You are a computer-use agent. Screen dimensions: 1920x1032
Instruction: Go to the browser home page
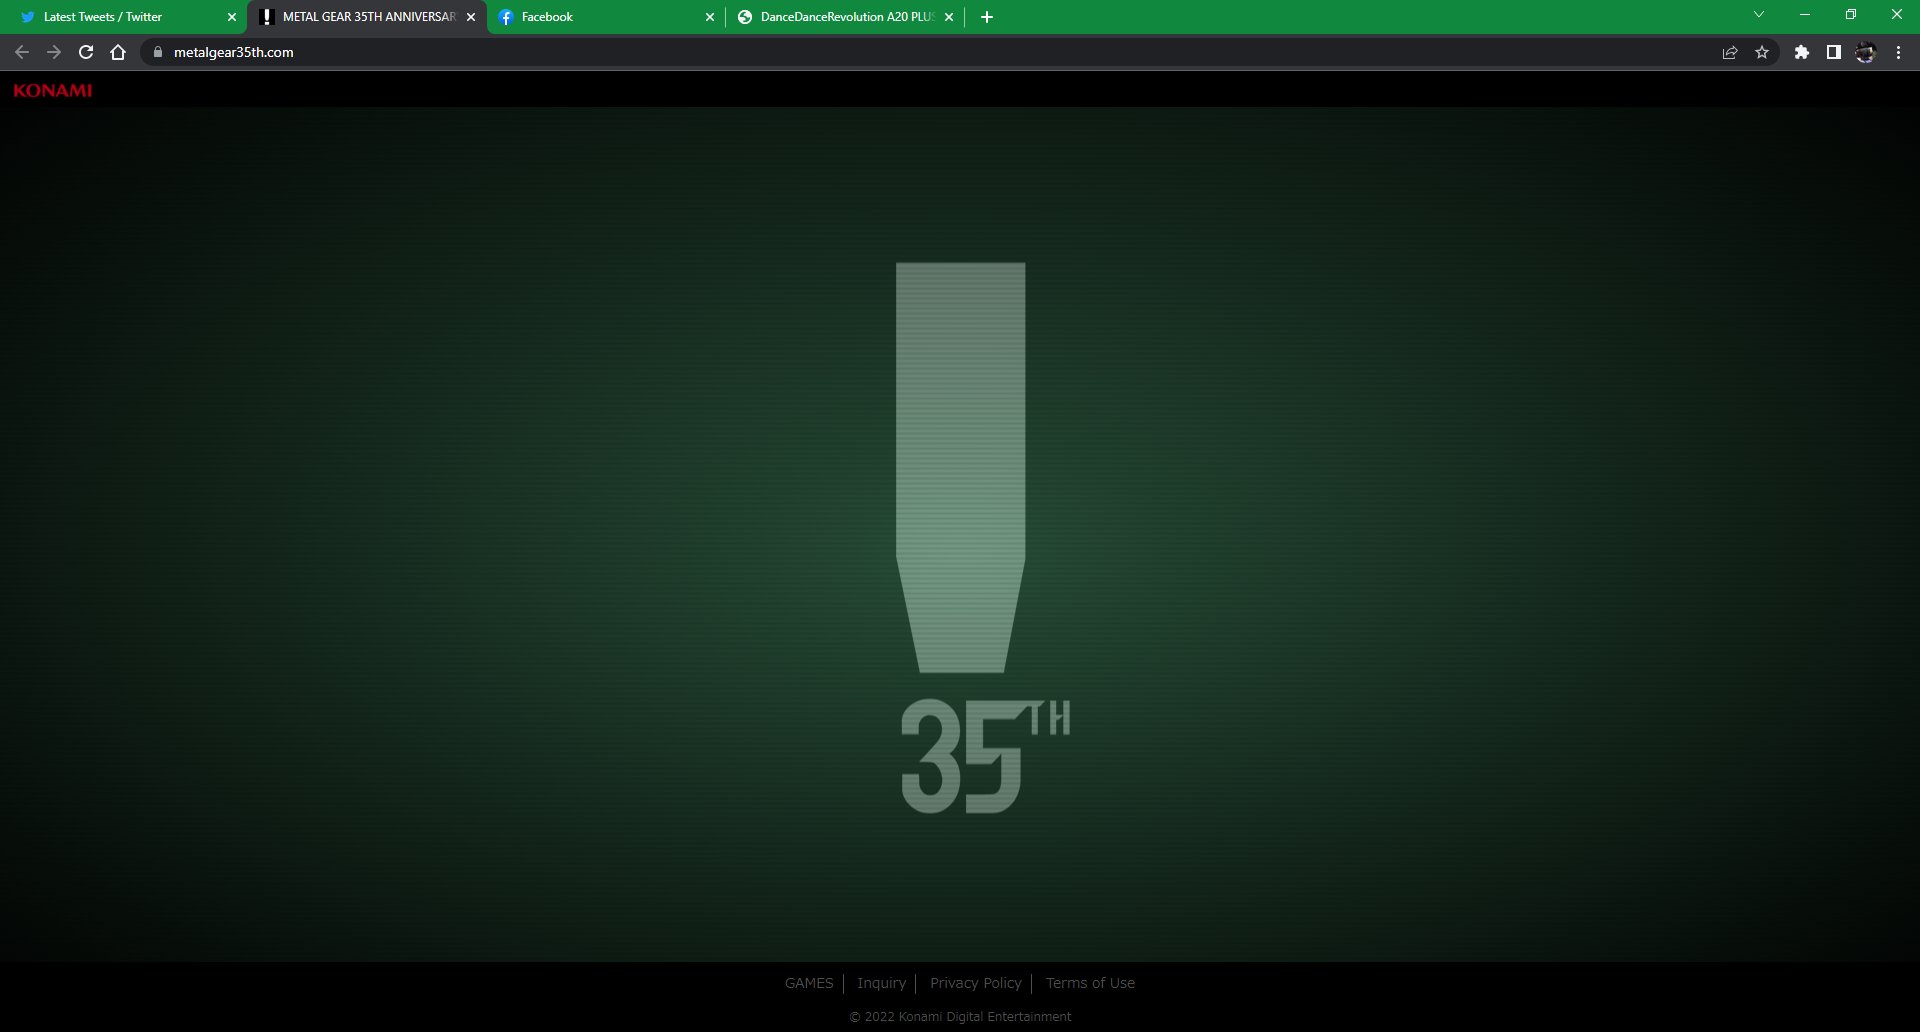pyautogui.click(x=118, y=52)
